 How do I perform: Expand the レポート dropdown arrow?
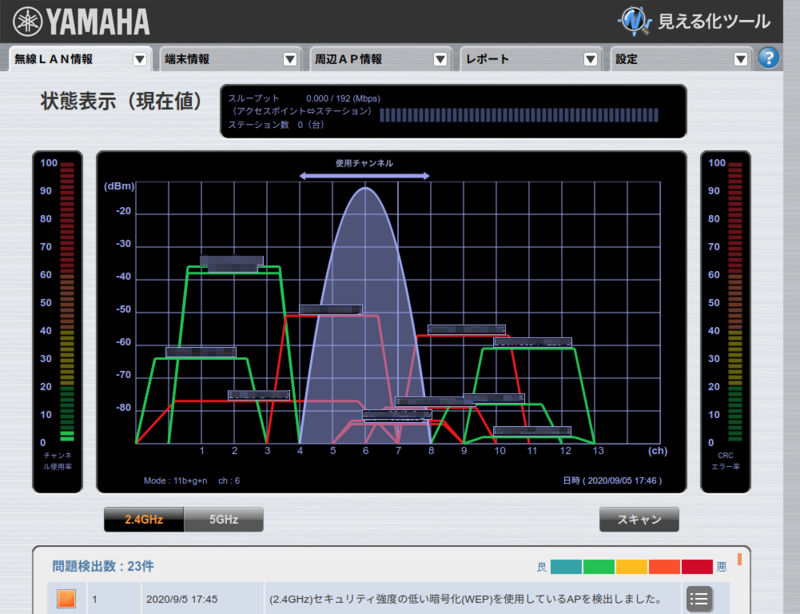coord(590,60)
